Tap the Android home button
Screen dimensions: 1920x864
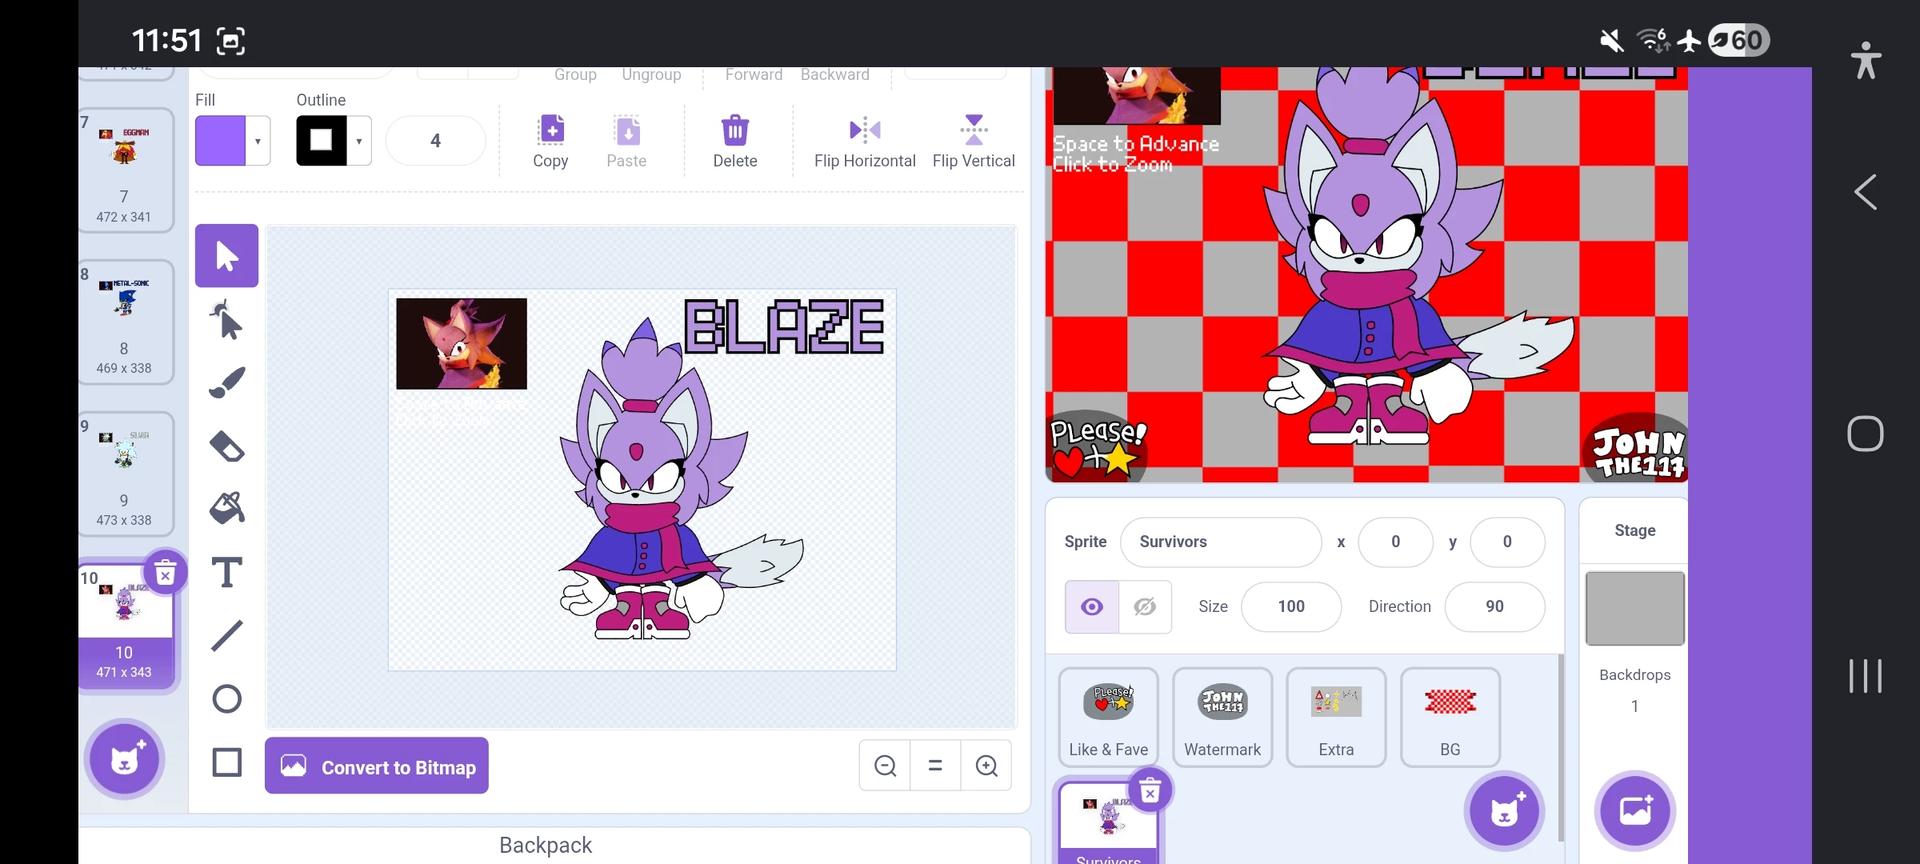click(1865, 434)
